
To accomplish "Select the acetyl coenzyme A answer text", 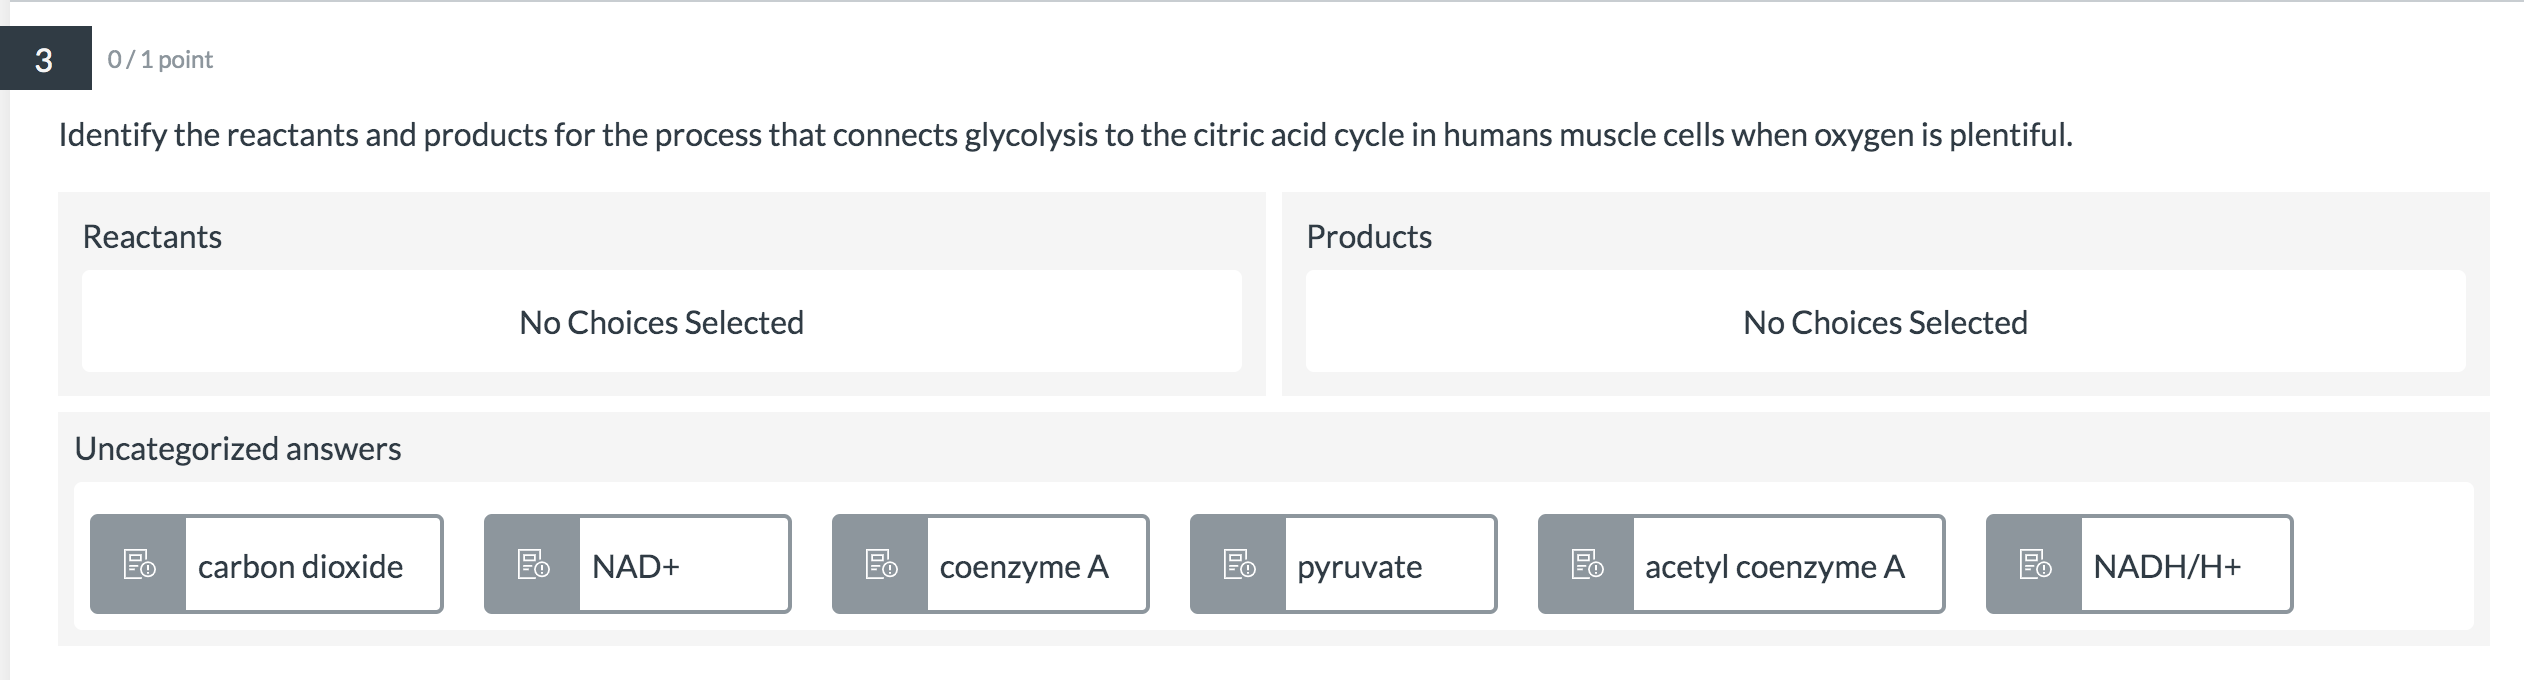I will pos(1775,567).
